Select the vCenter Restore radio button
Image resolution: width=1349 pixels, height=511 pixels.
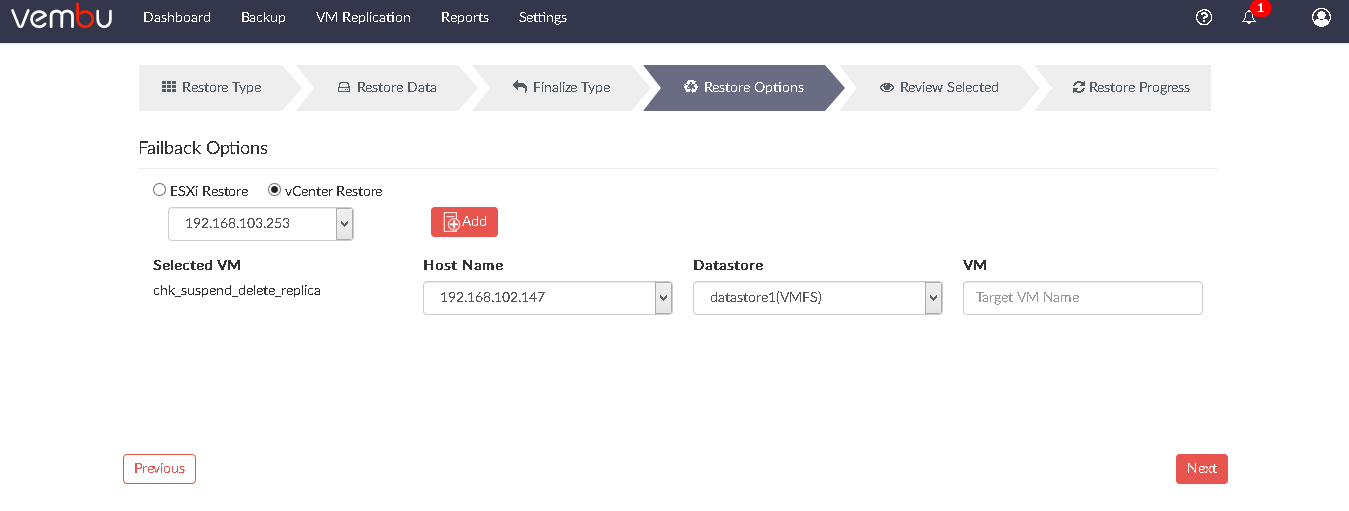[275, 190]
